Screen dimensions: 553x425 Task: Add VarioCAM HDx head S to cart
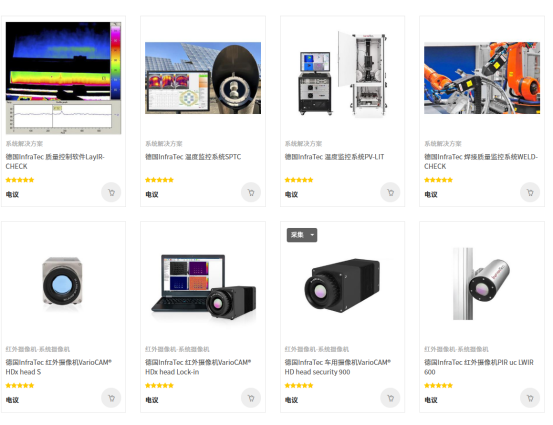(x=111, y=398)
